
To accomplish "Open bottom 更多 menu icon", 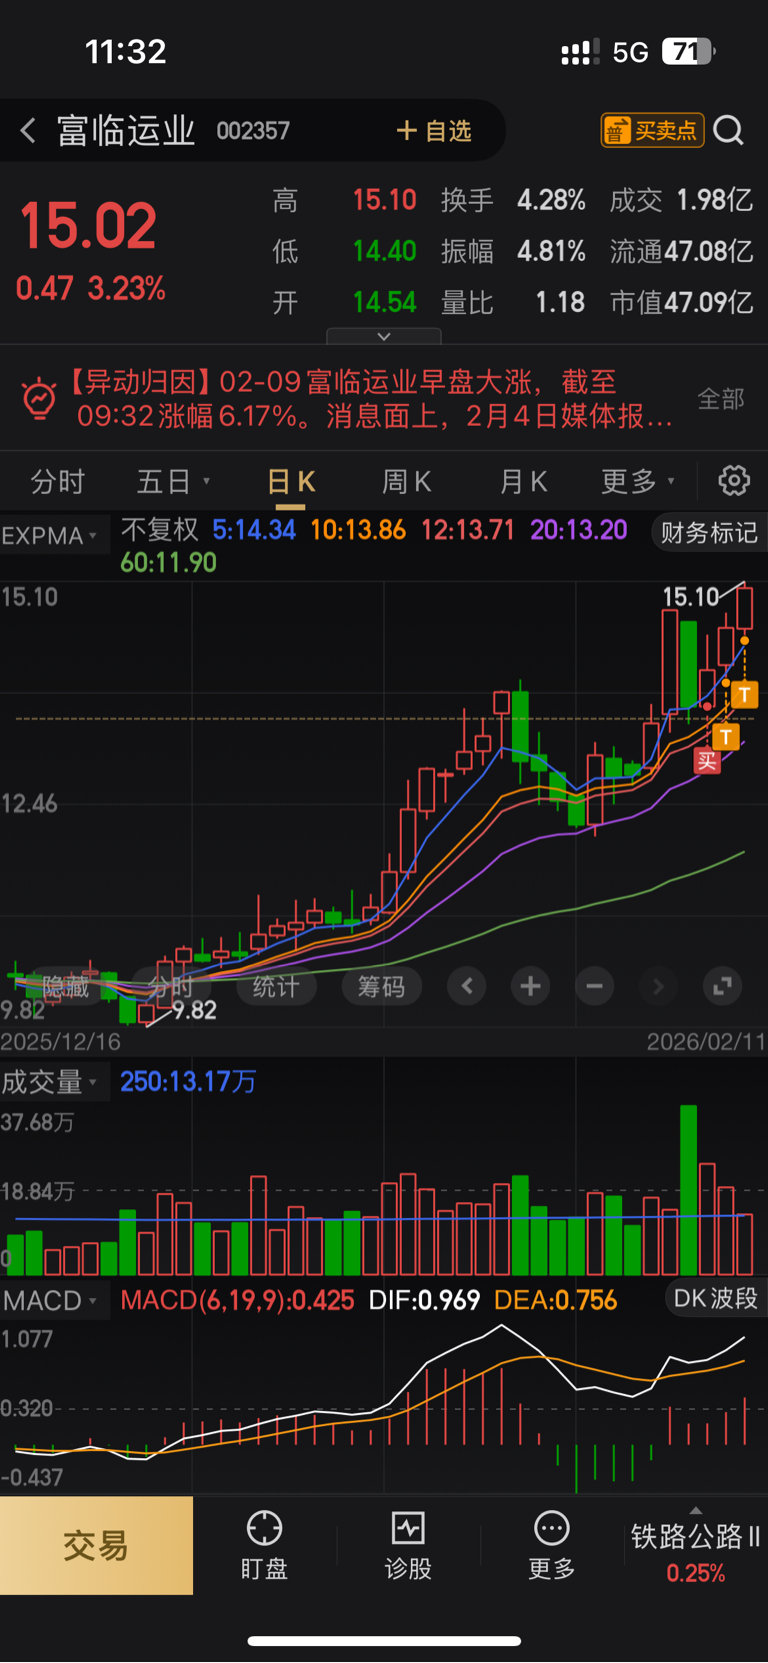I will point(552,1546).
